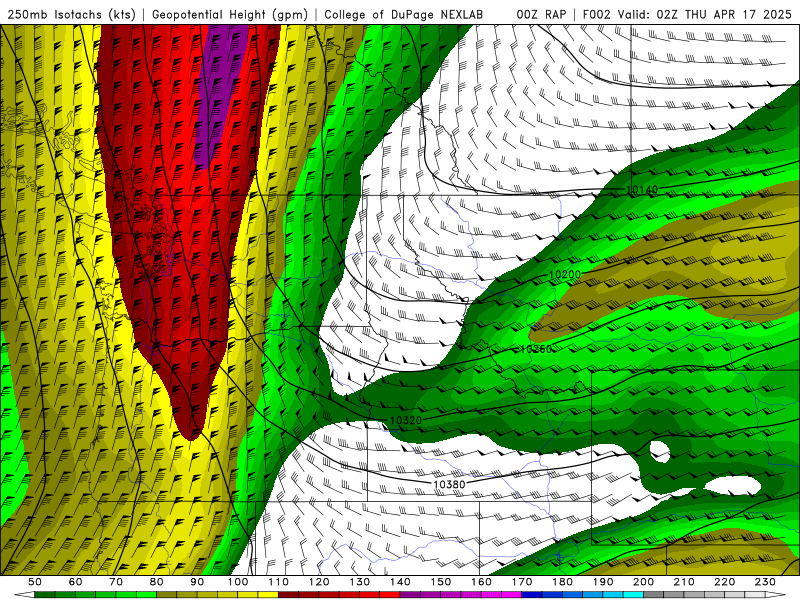Click the dark maroon legend swatch at 110
Screen dimensions: 800x600
[x=289, y=595]
